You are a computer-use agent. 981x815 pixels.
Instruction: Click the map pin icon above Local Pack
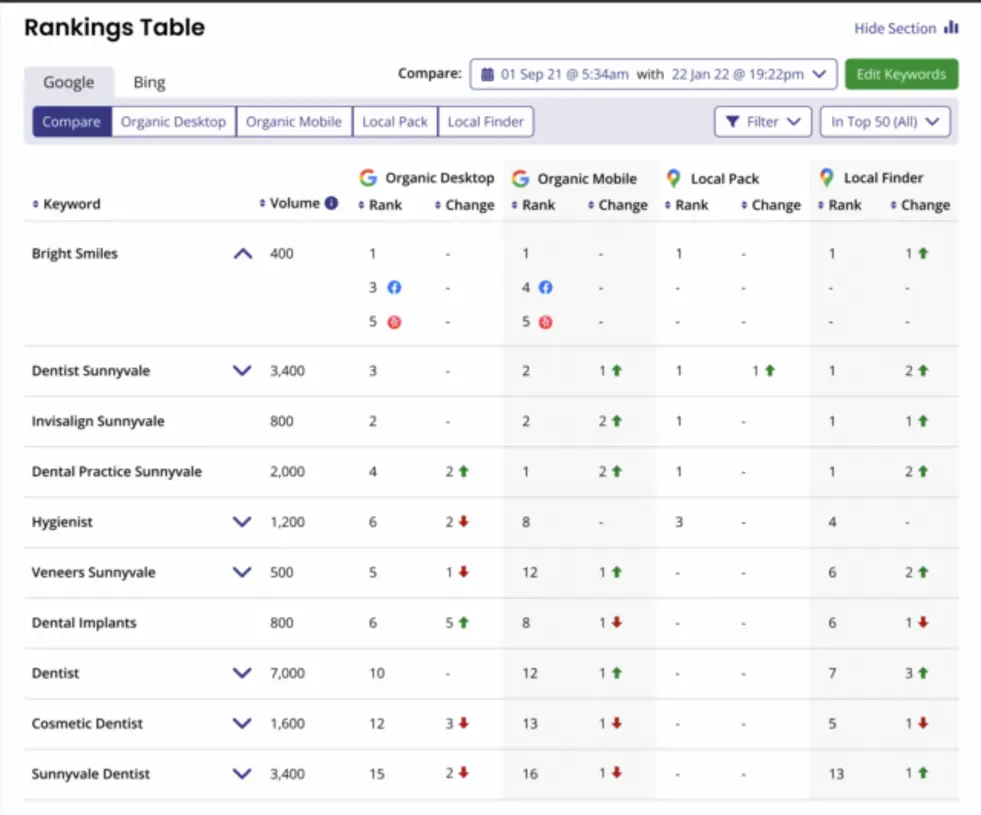tap(671, 178)
